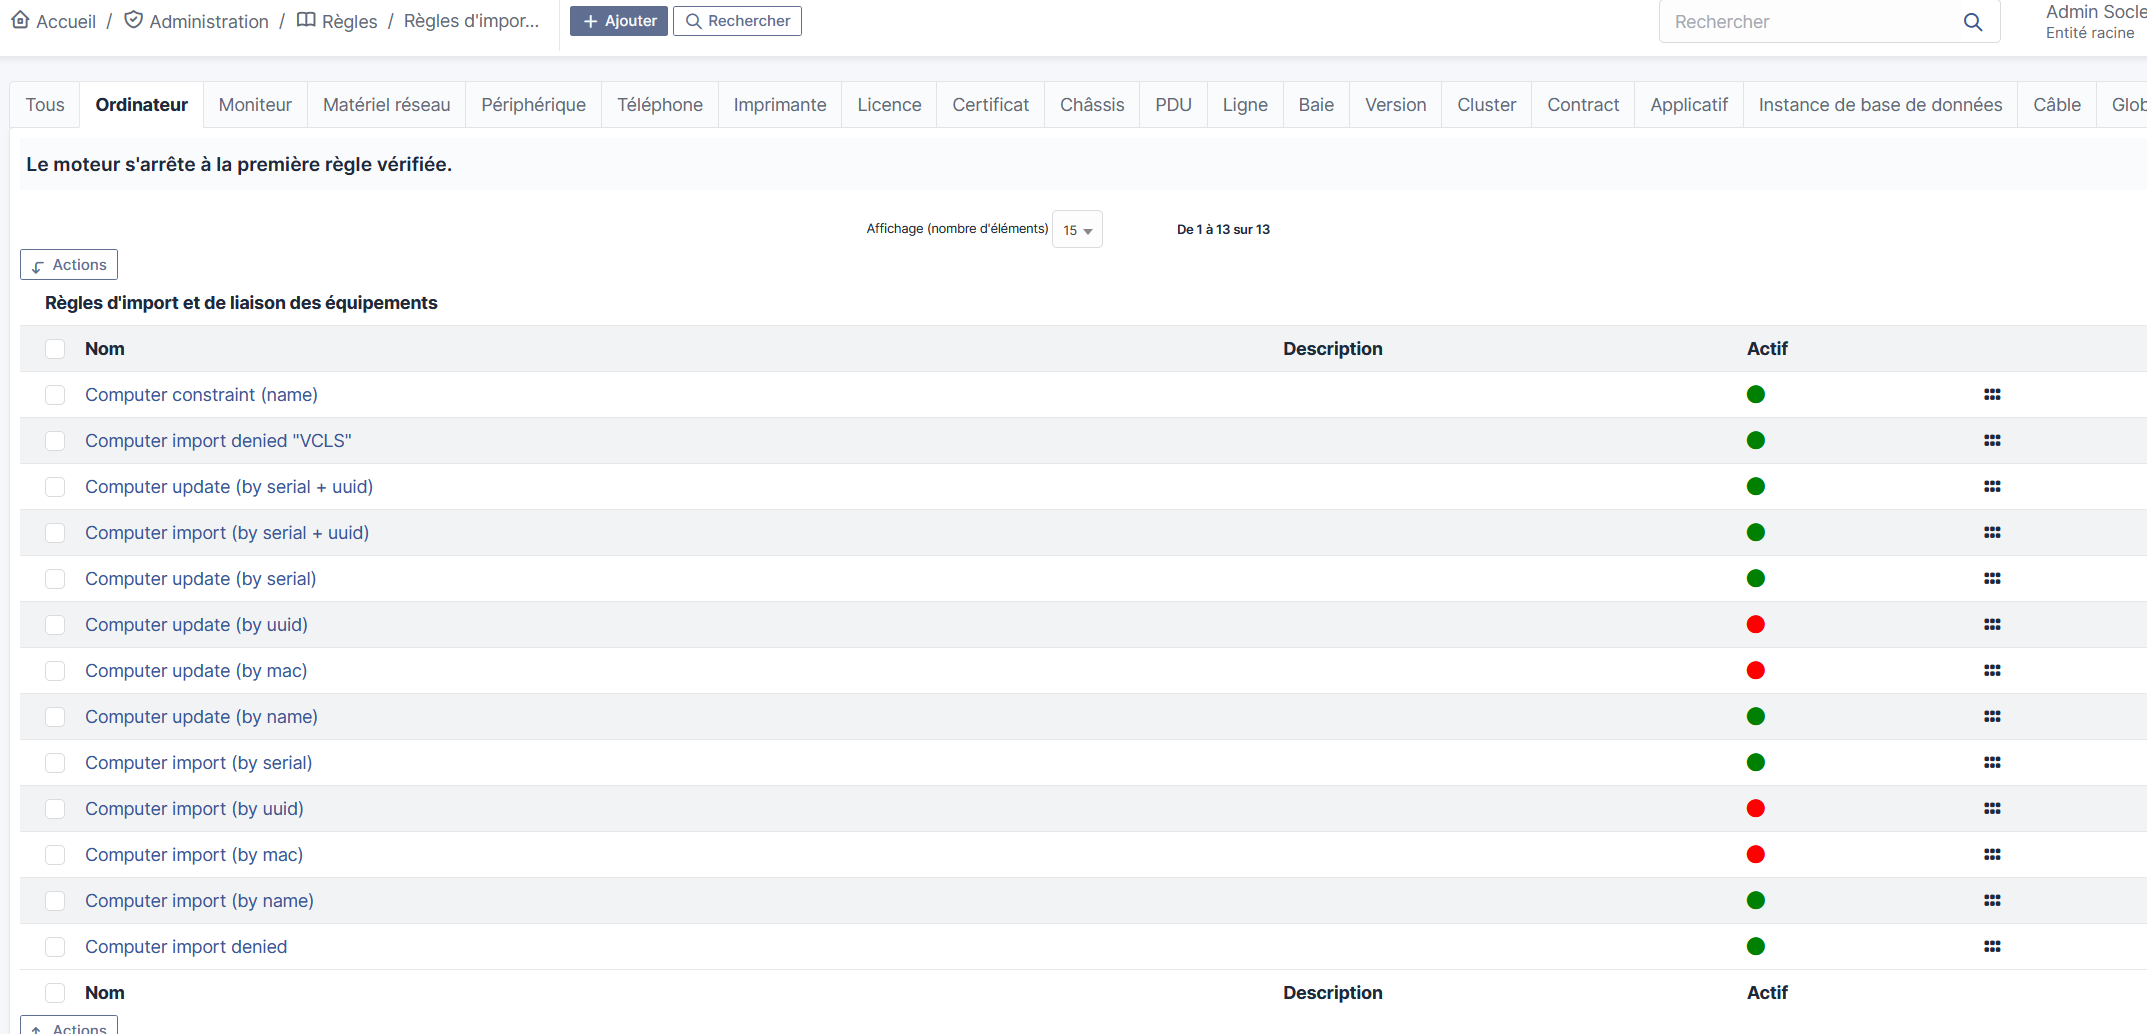Open the Téléphone tab

660,105
